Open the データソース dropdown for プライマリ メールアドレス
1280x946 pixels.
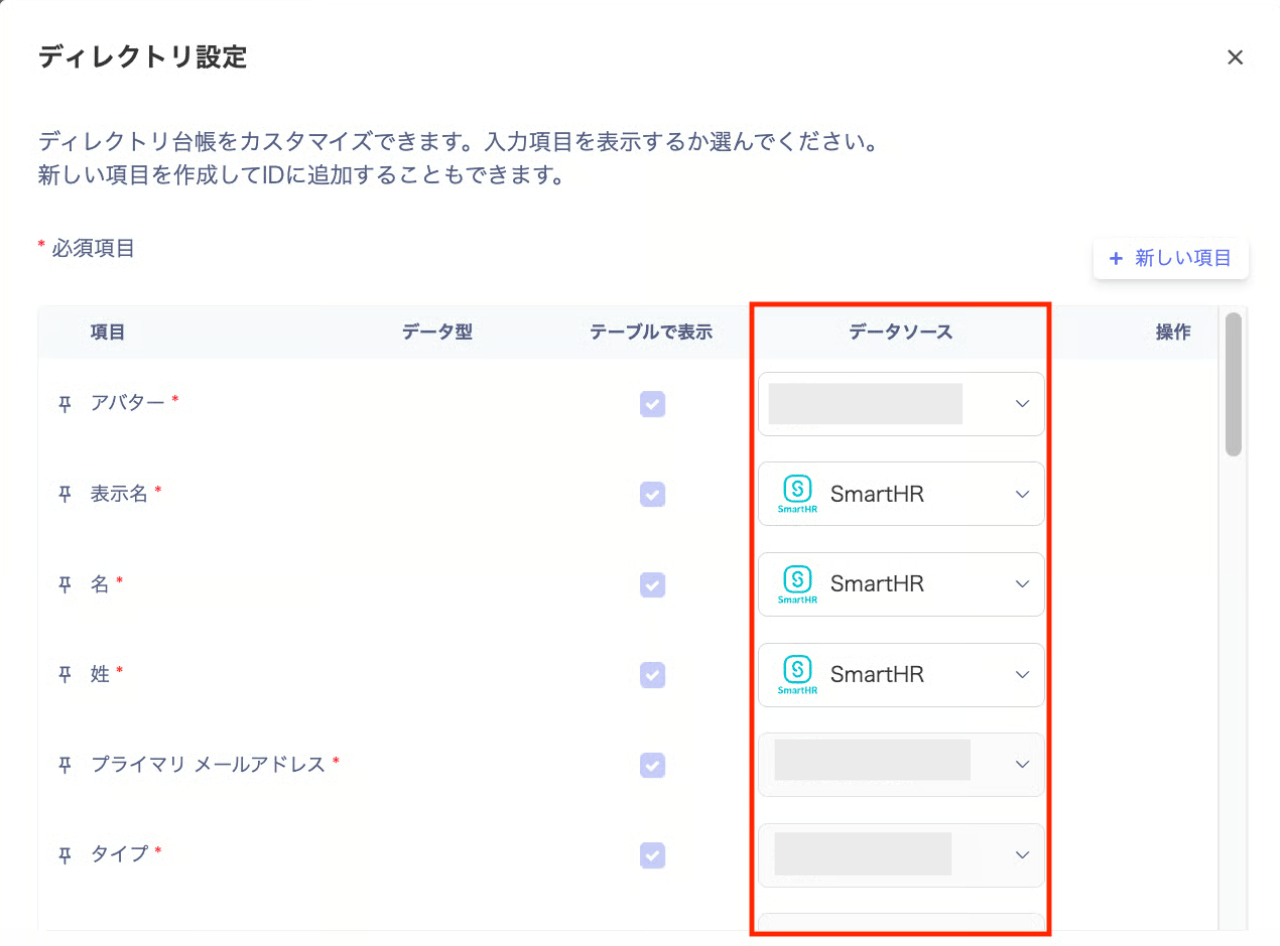(901, 764)
